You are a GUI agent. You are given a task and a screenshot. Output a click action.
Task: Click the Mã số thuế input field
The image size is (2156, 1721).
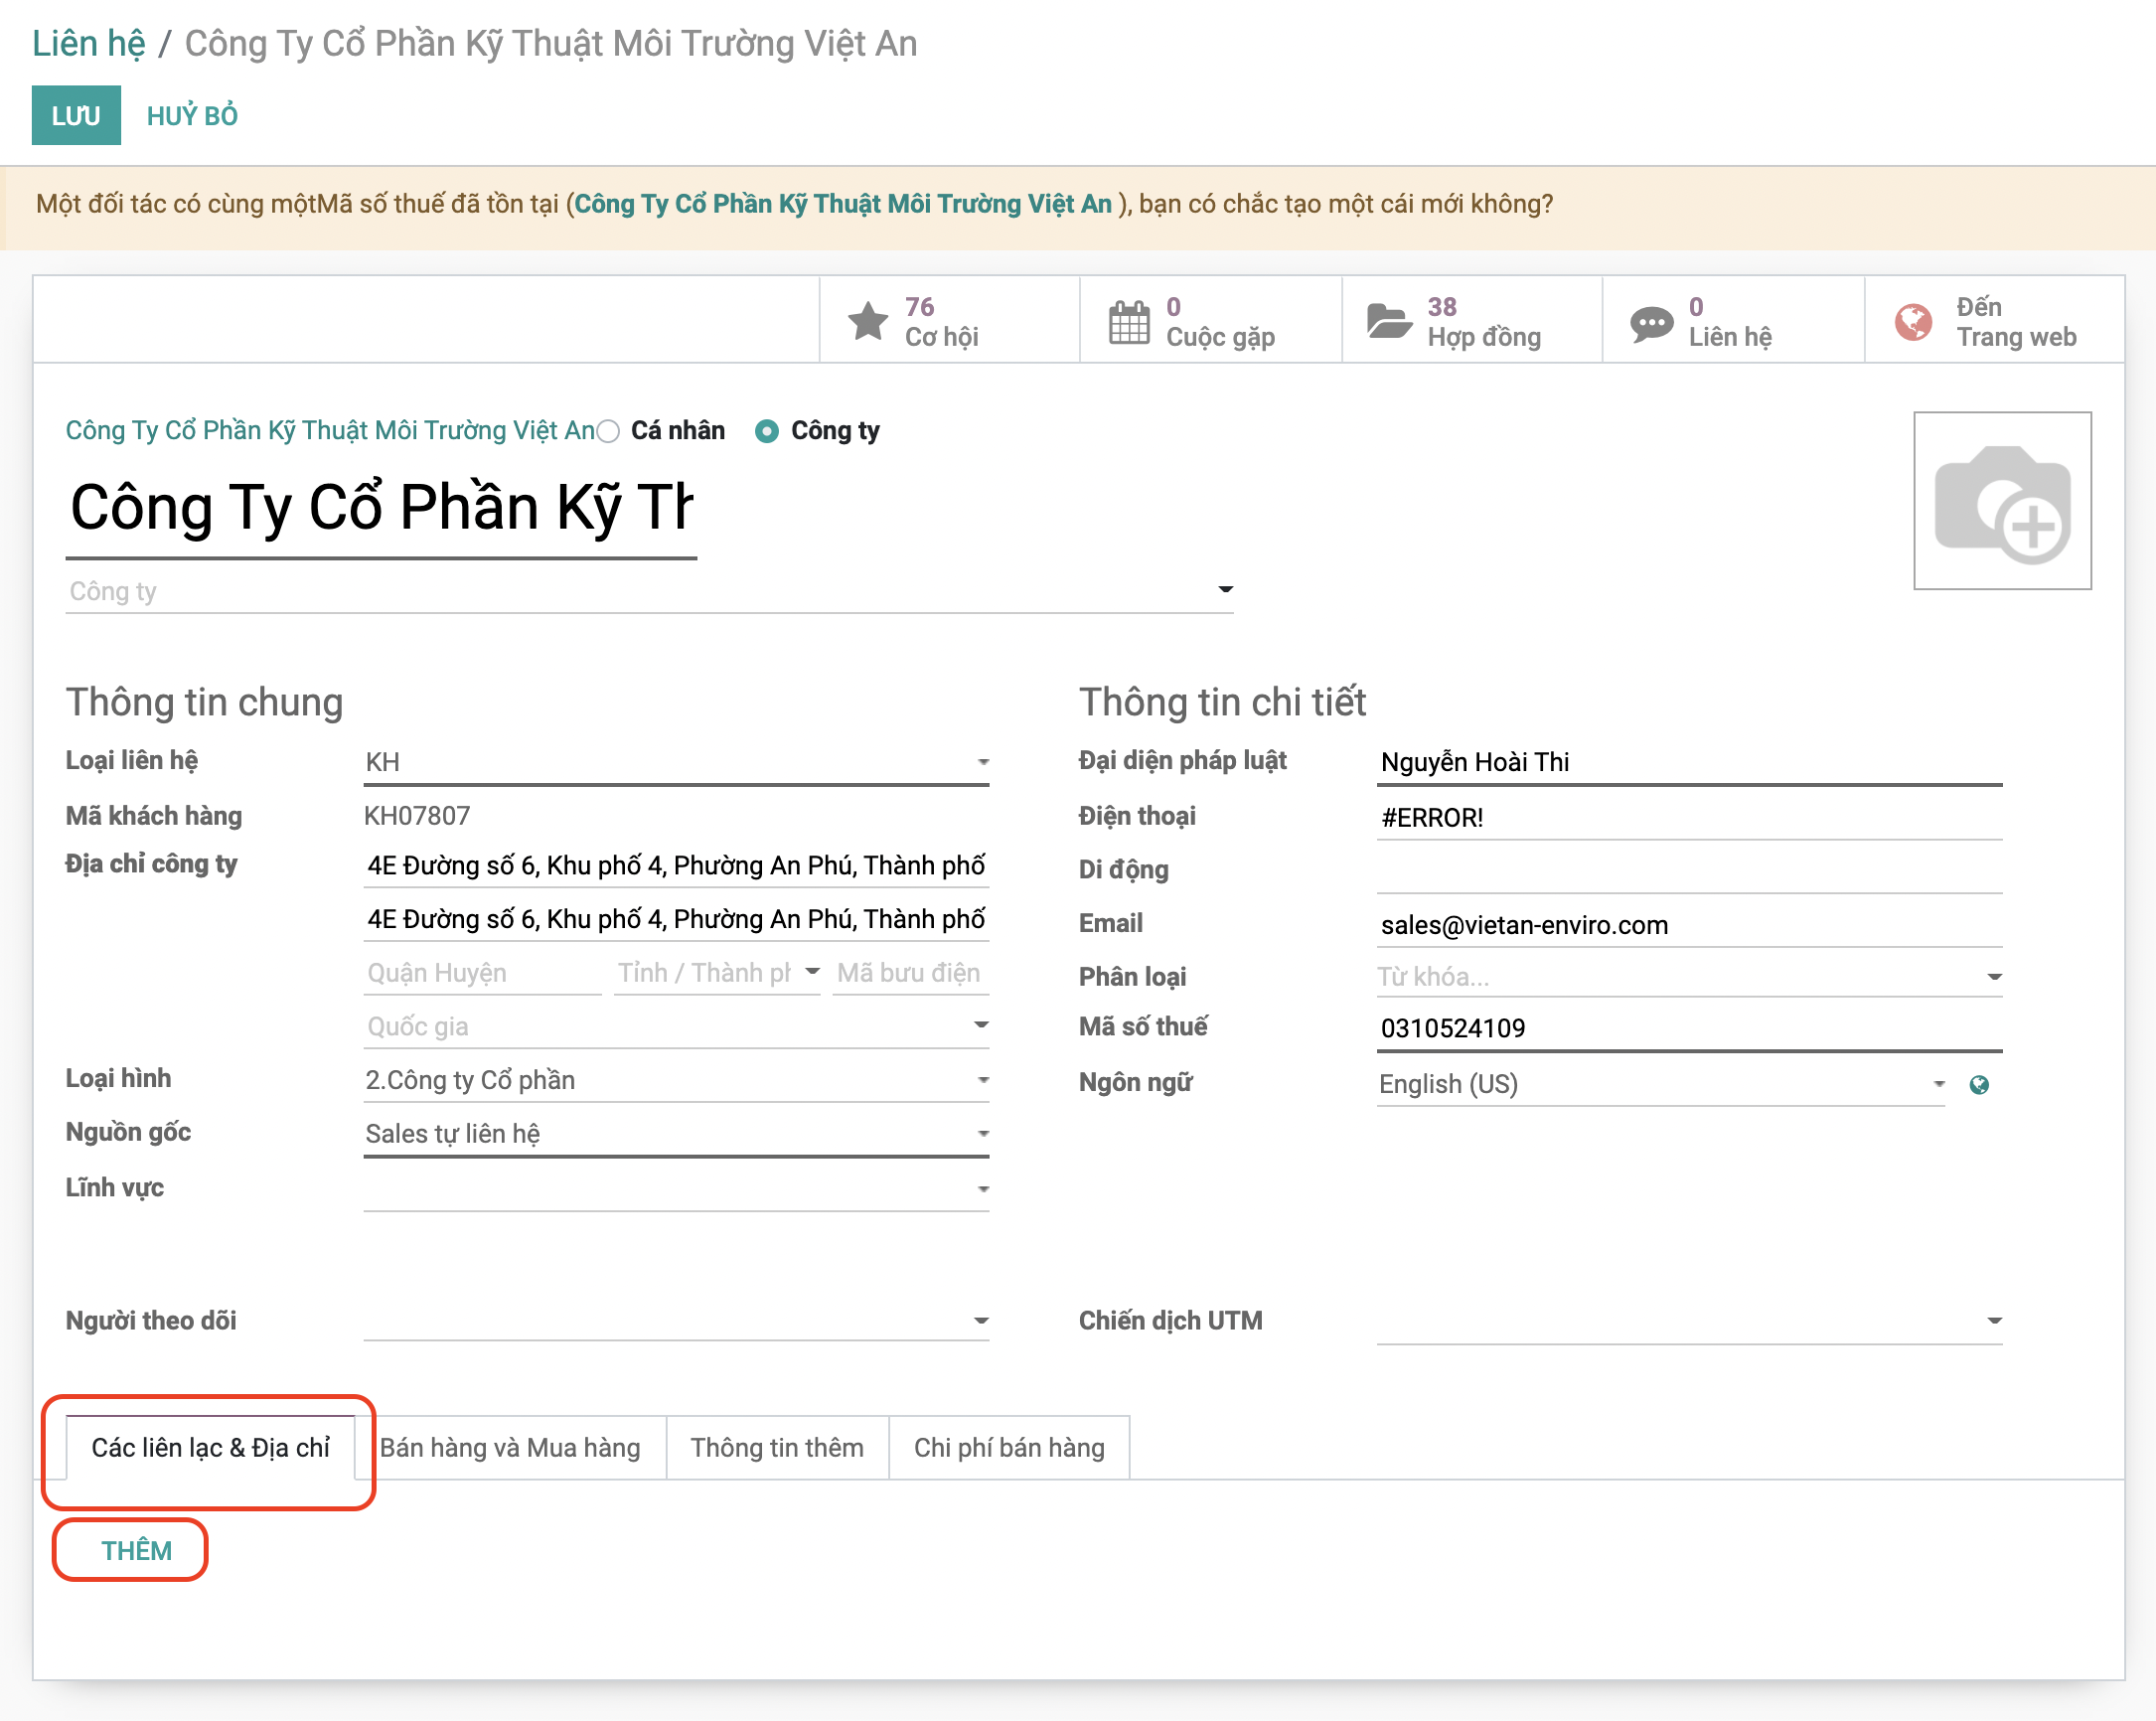coord(1687,1028)
